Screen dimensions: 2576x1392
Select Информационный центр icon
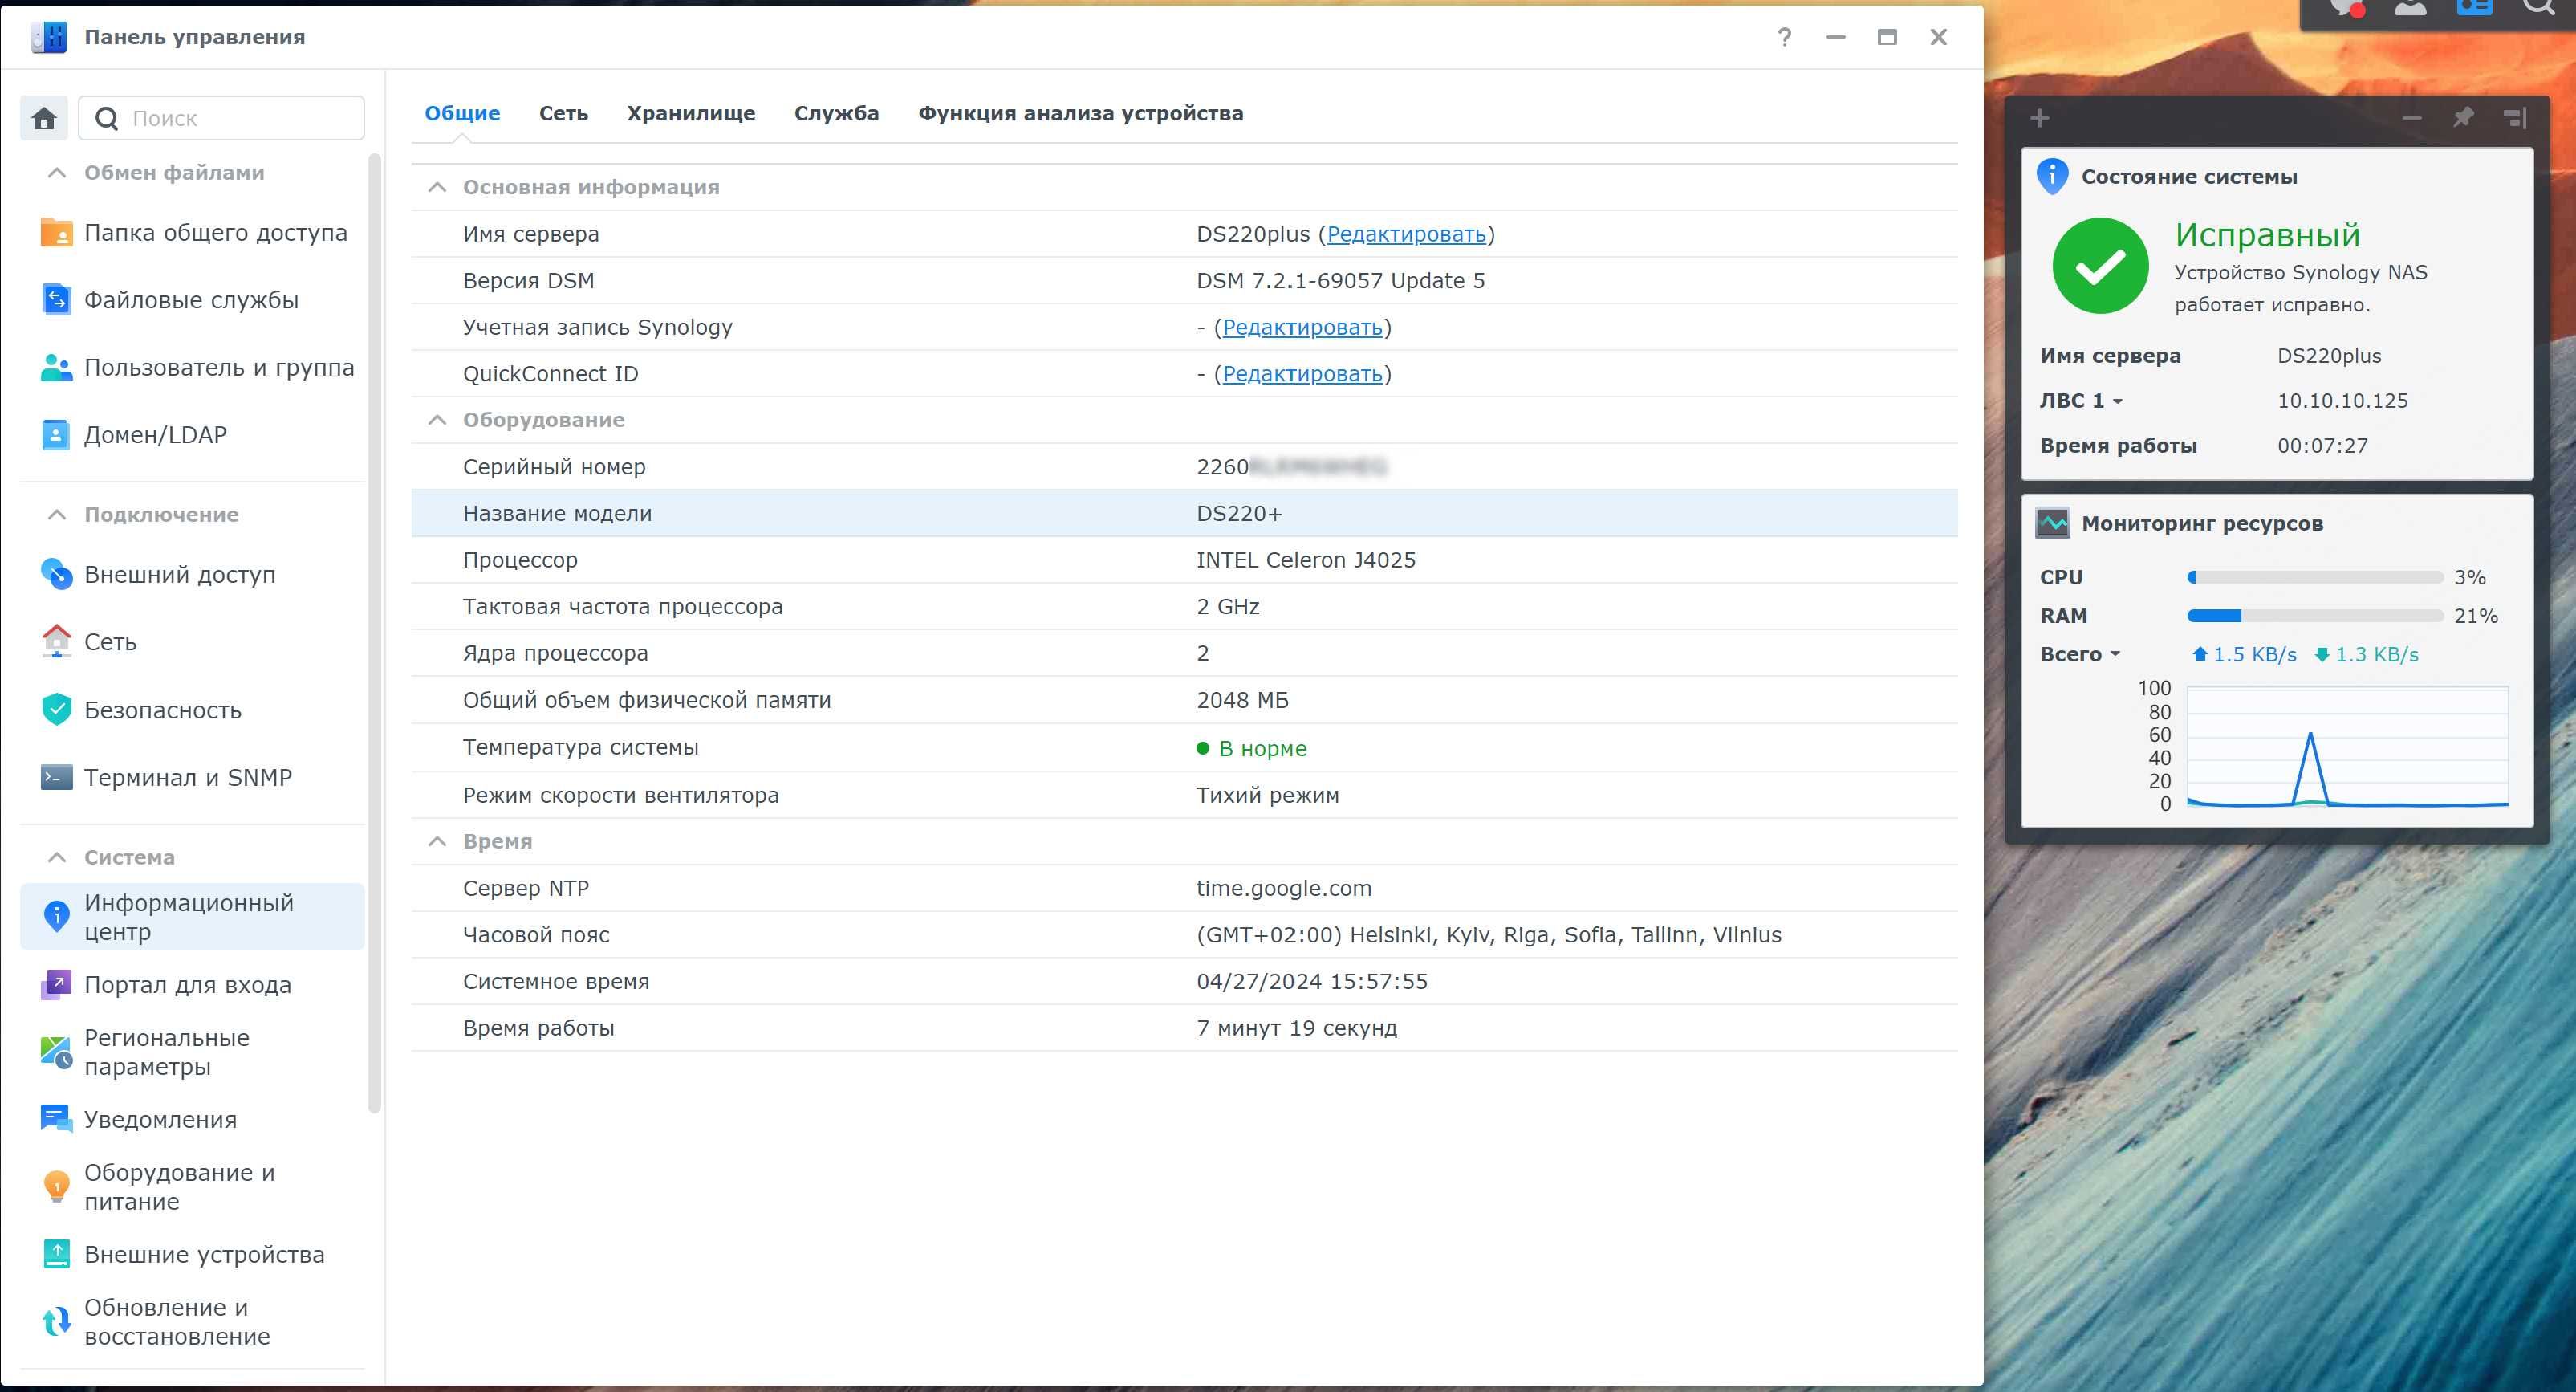point(56,916)
